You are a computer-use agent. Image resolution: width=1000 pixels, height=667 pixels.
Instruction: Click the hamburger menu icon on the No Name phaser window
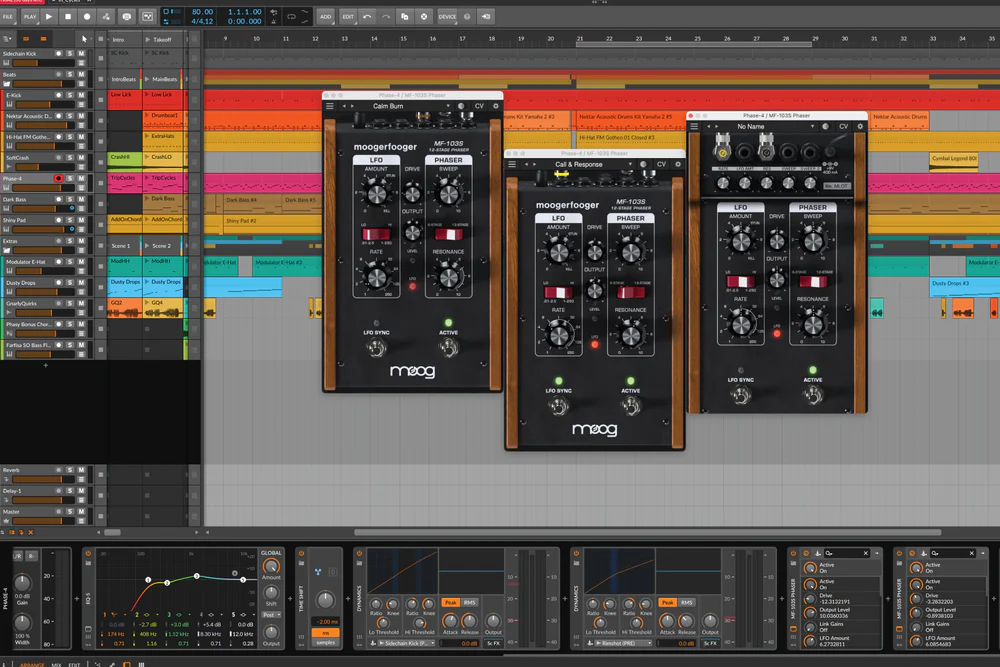694,126
